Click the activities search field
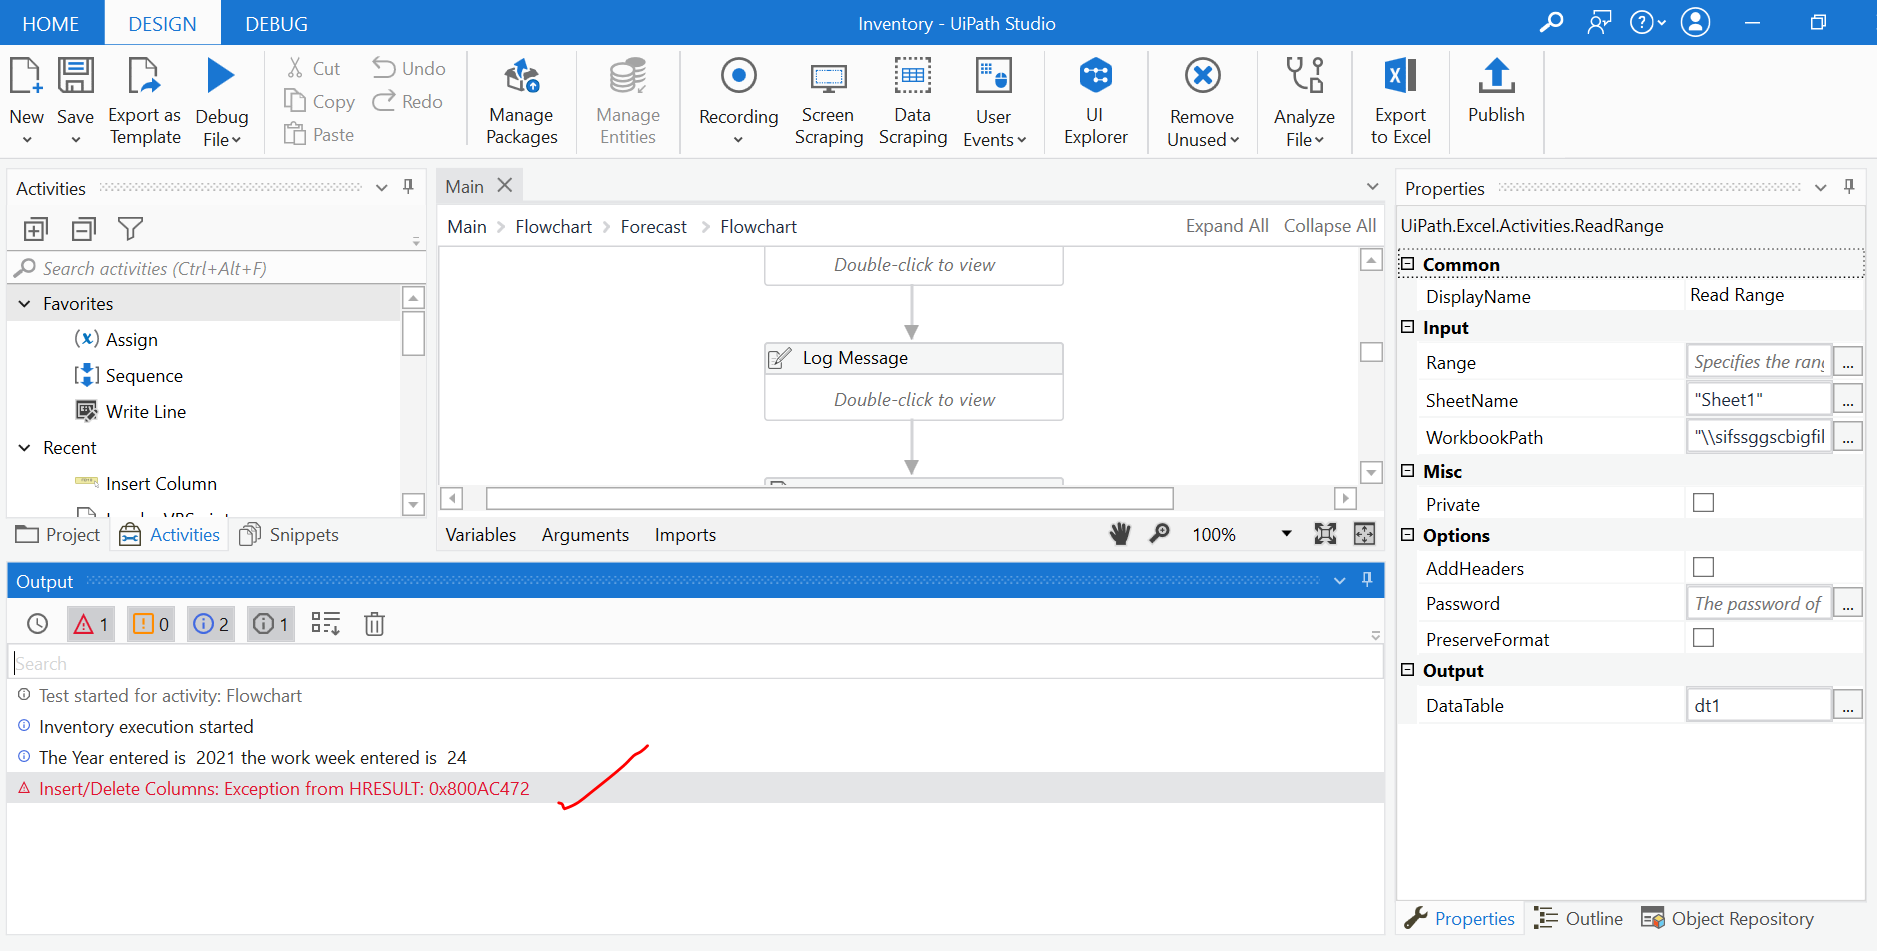Image resolution: width=1877 pixels, height=951 pixels. click(x=216, y=268)
